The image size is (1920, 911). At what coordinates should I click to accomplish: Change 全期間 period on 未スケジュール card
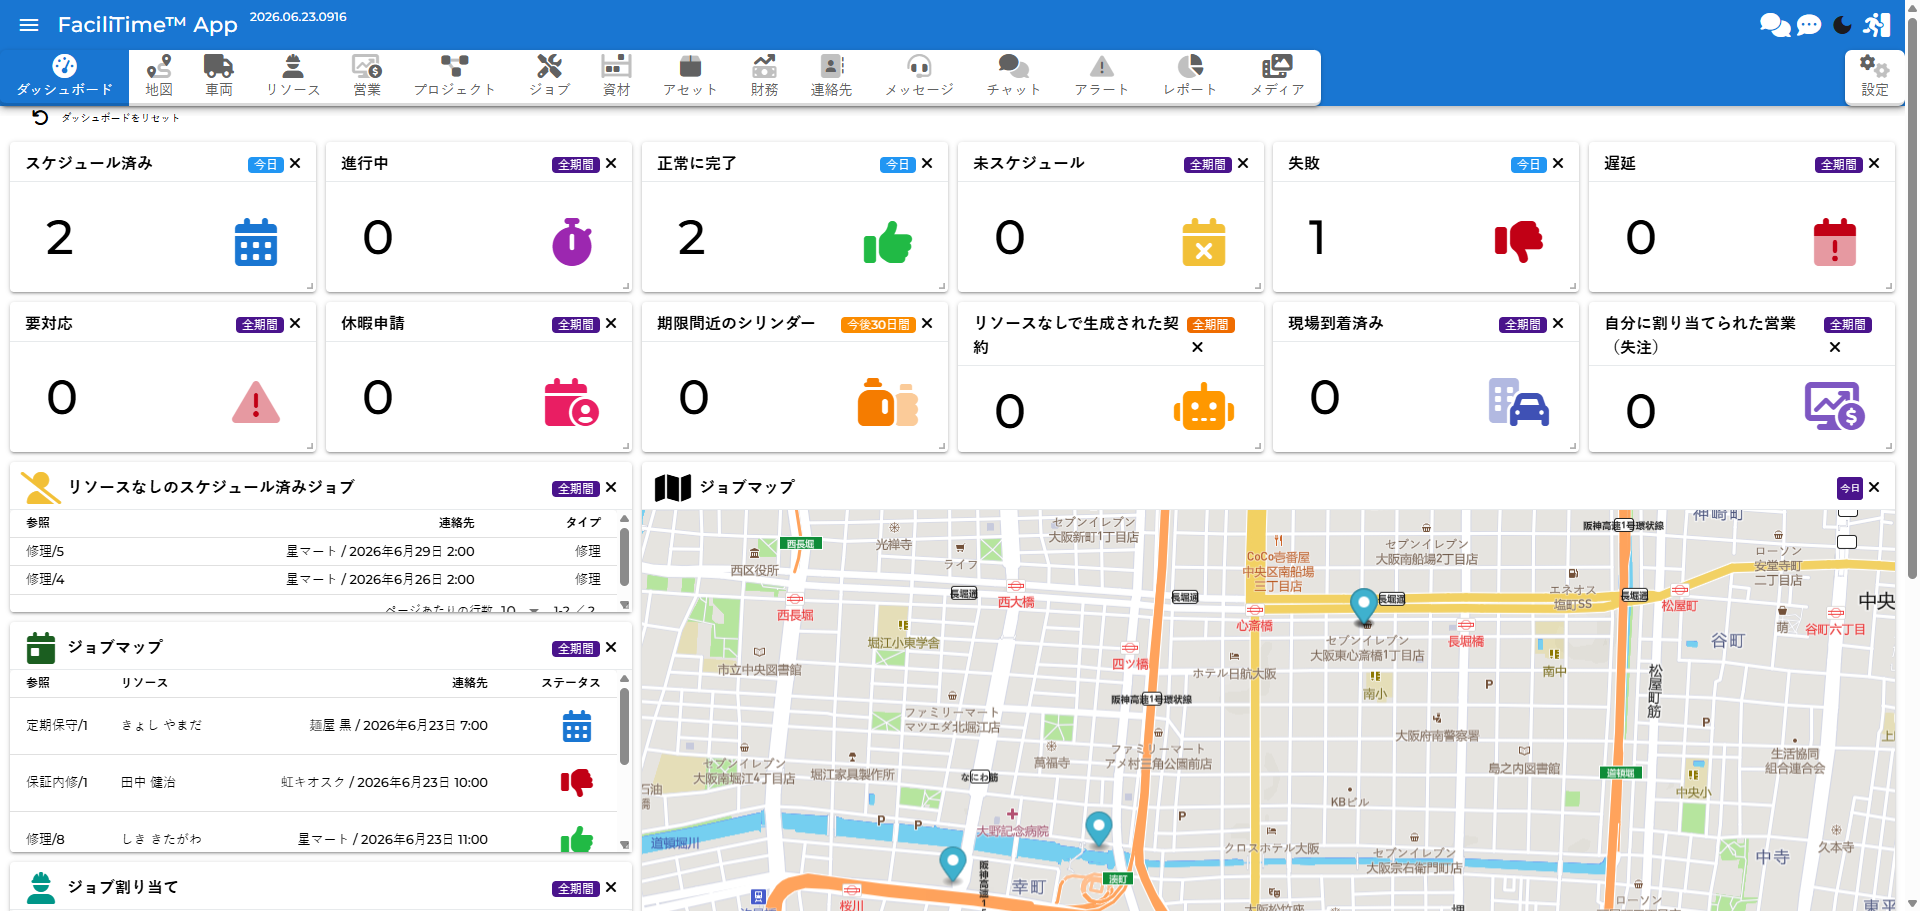1208,165
